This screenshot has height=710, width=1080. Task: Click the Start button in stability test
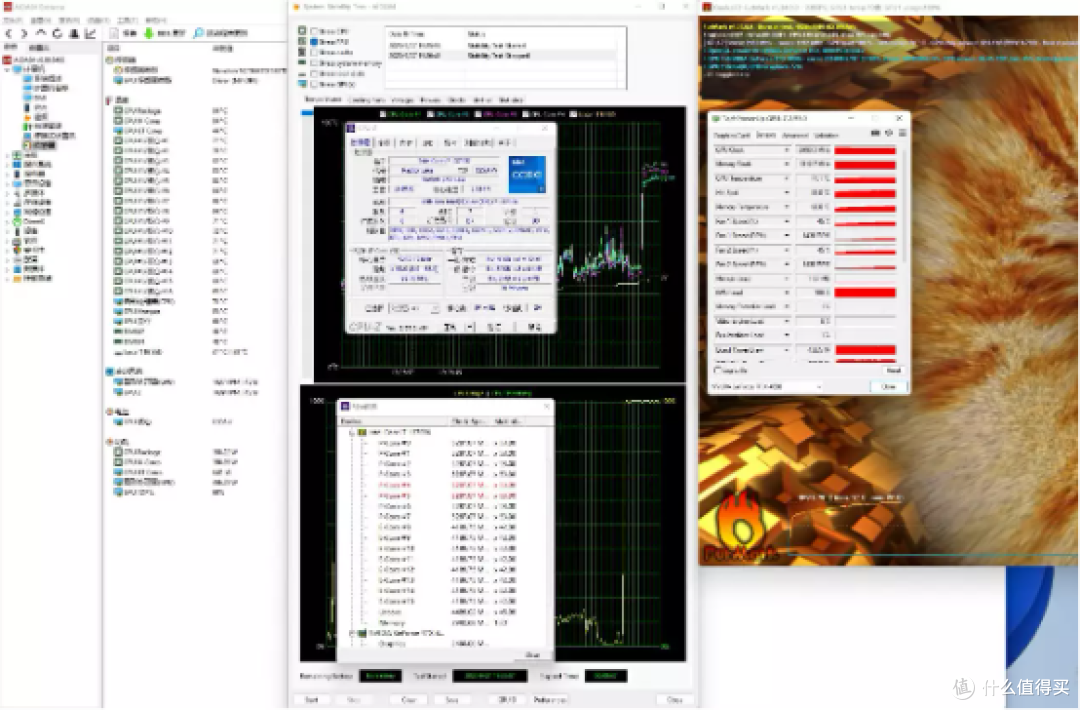coord(311,699)
